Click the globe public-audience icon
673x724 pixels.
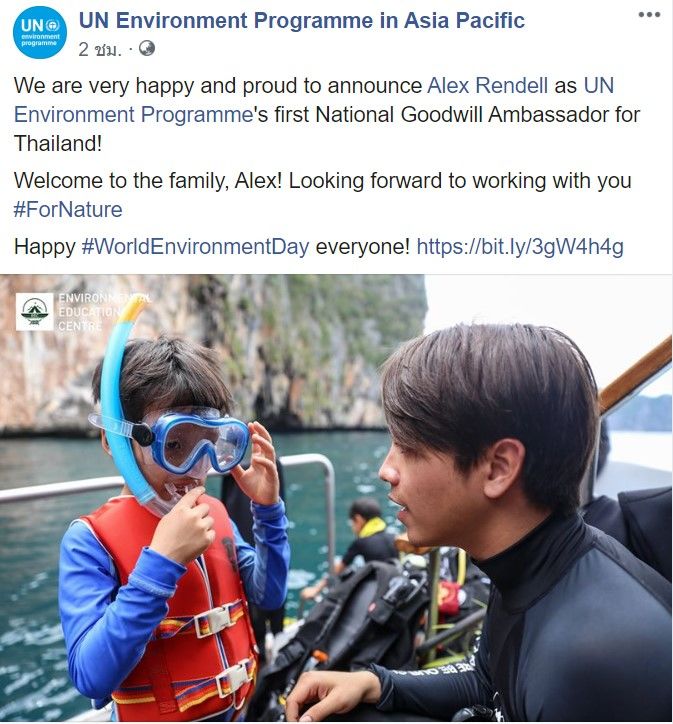[x=147, y=48]
